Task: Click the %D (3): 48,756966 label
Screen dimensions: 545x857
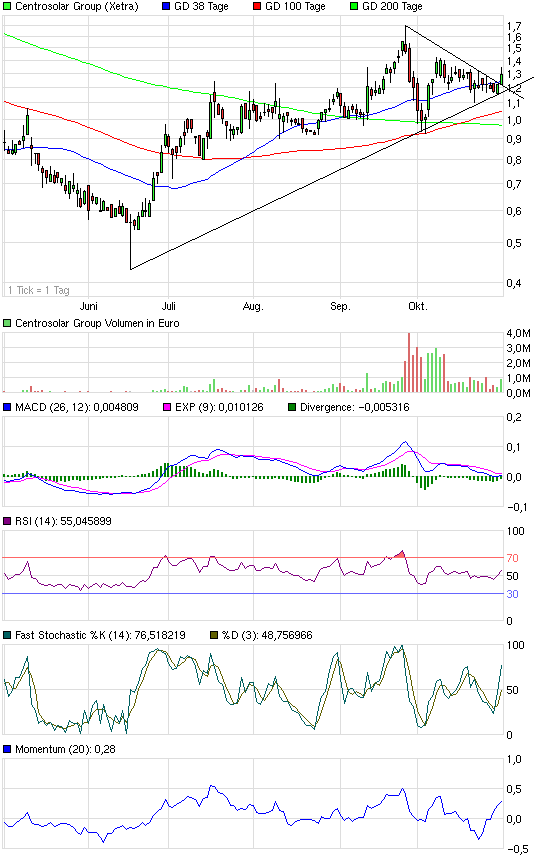Action: [x=267, y=636]
